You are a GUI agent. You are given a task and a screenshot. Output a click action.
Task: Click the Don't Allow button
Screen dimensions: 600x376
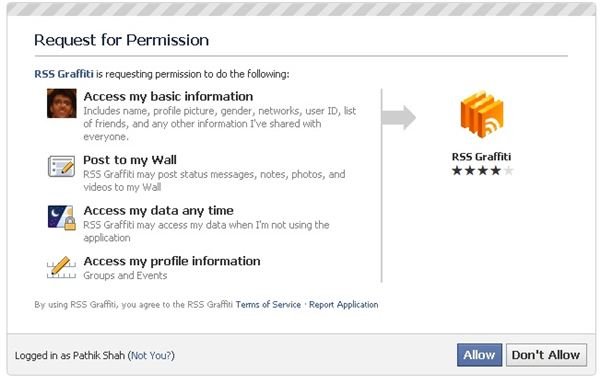coord(546,355)
